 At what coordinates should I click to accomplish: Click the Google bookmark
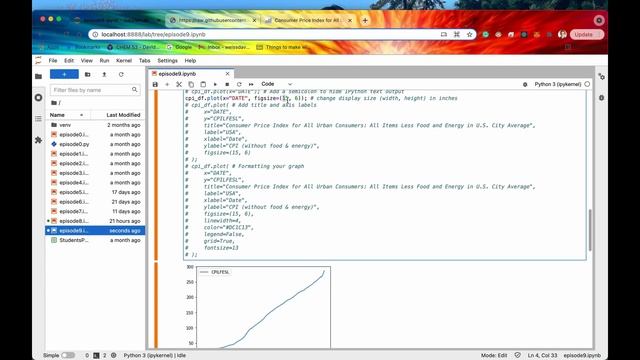point(179,47)
